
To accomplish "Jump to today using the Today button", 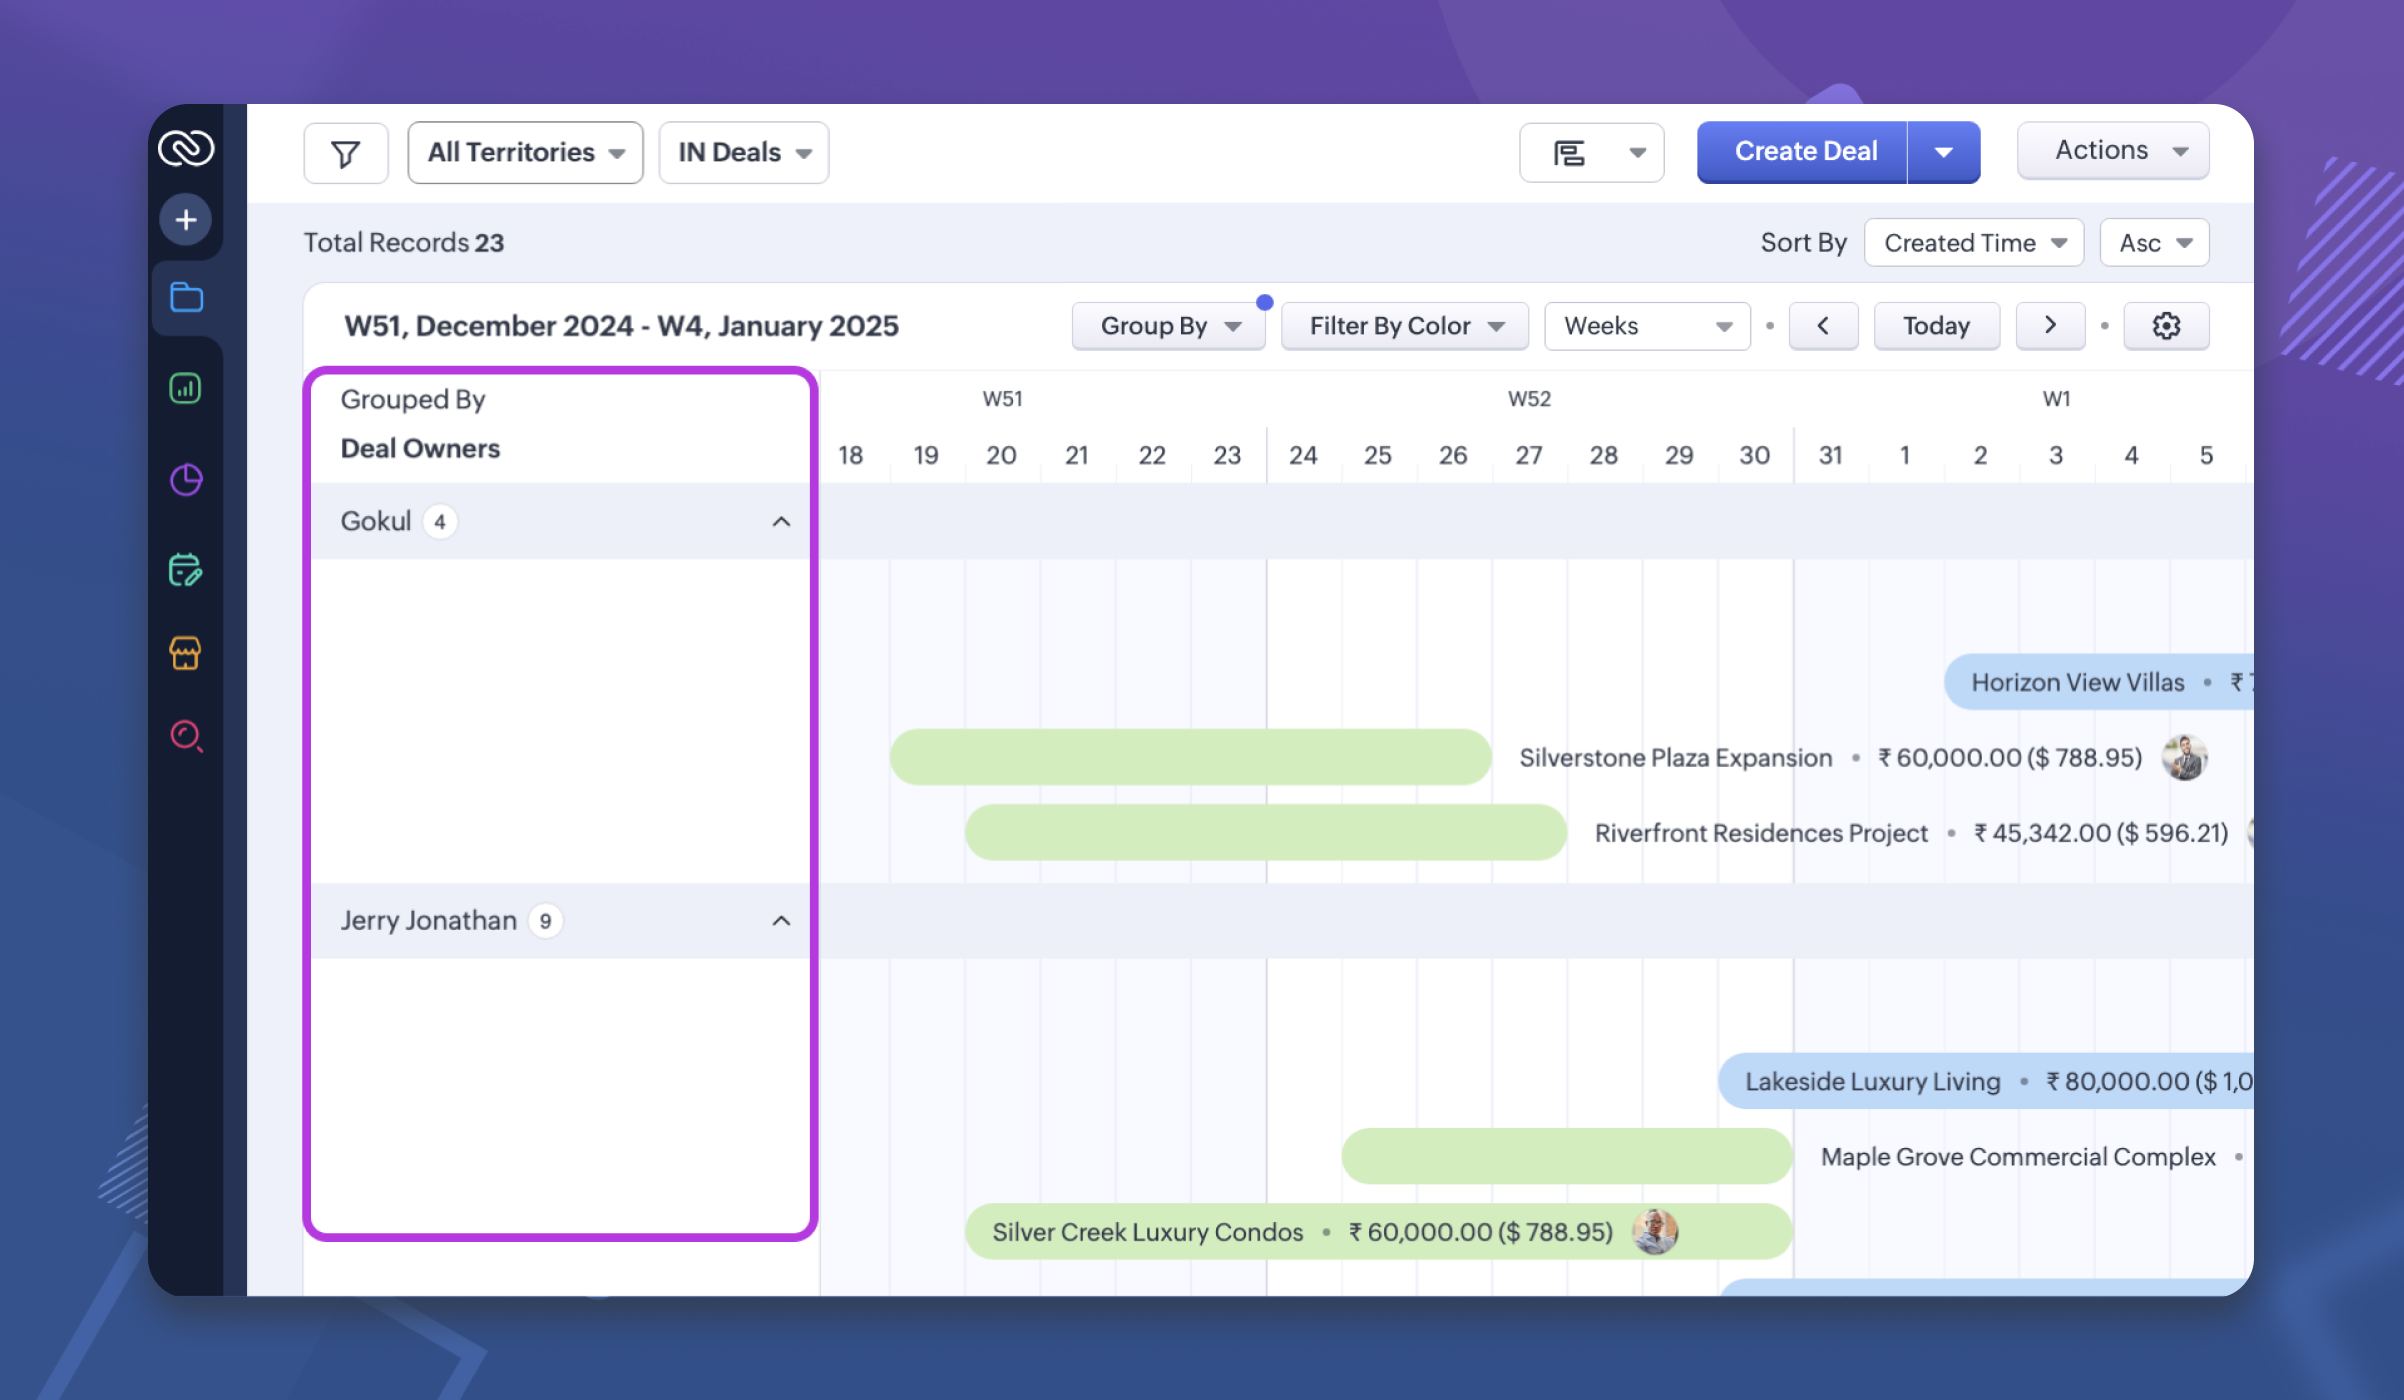I will coord(1936,325).
